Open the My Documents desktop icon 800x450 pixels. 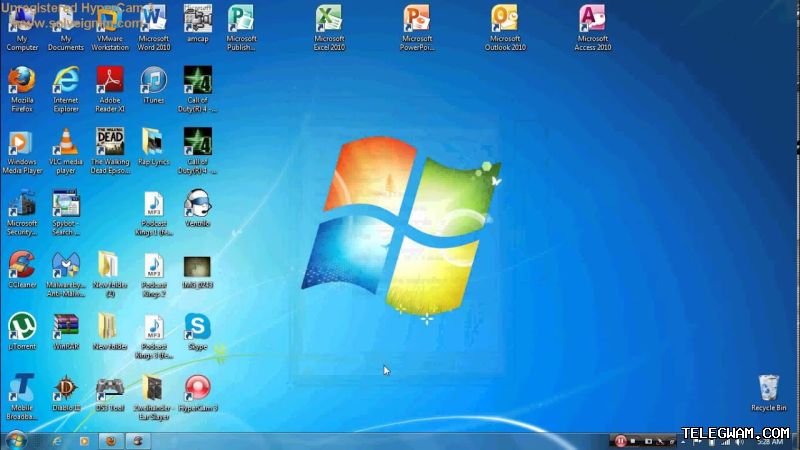(x=66, y=29)
